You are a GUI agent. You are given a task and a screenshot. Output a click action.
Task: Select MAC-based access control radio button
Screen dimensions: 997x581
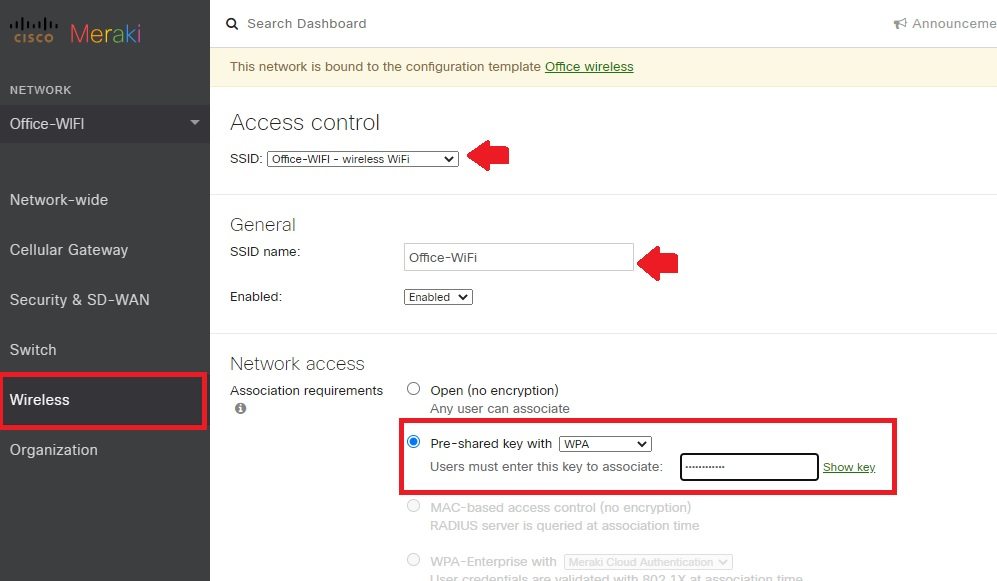tap(414, 506)
